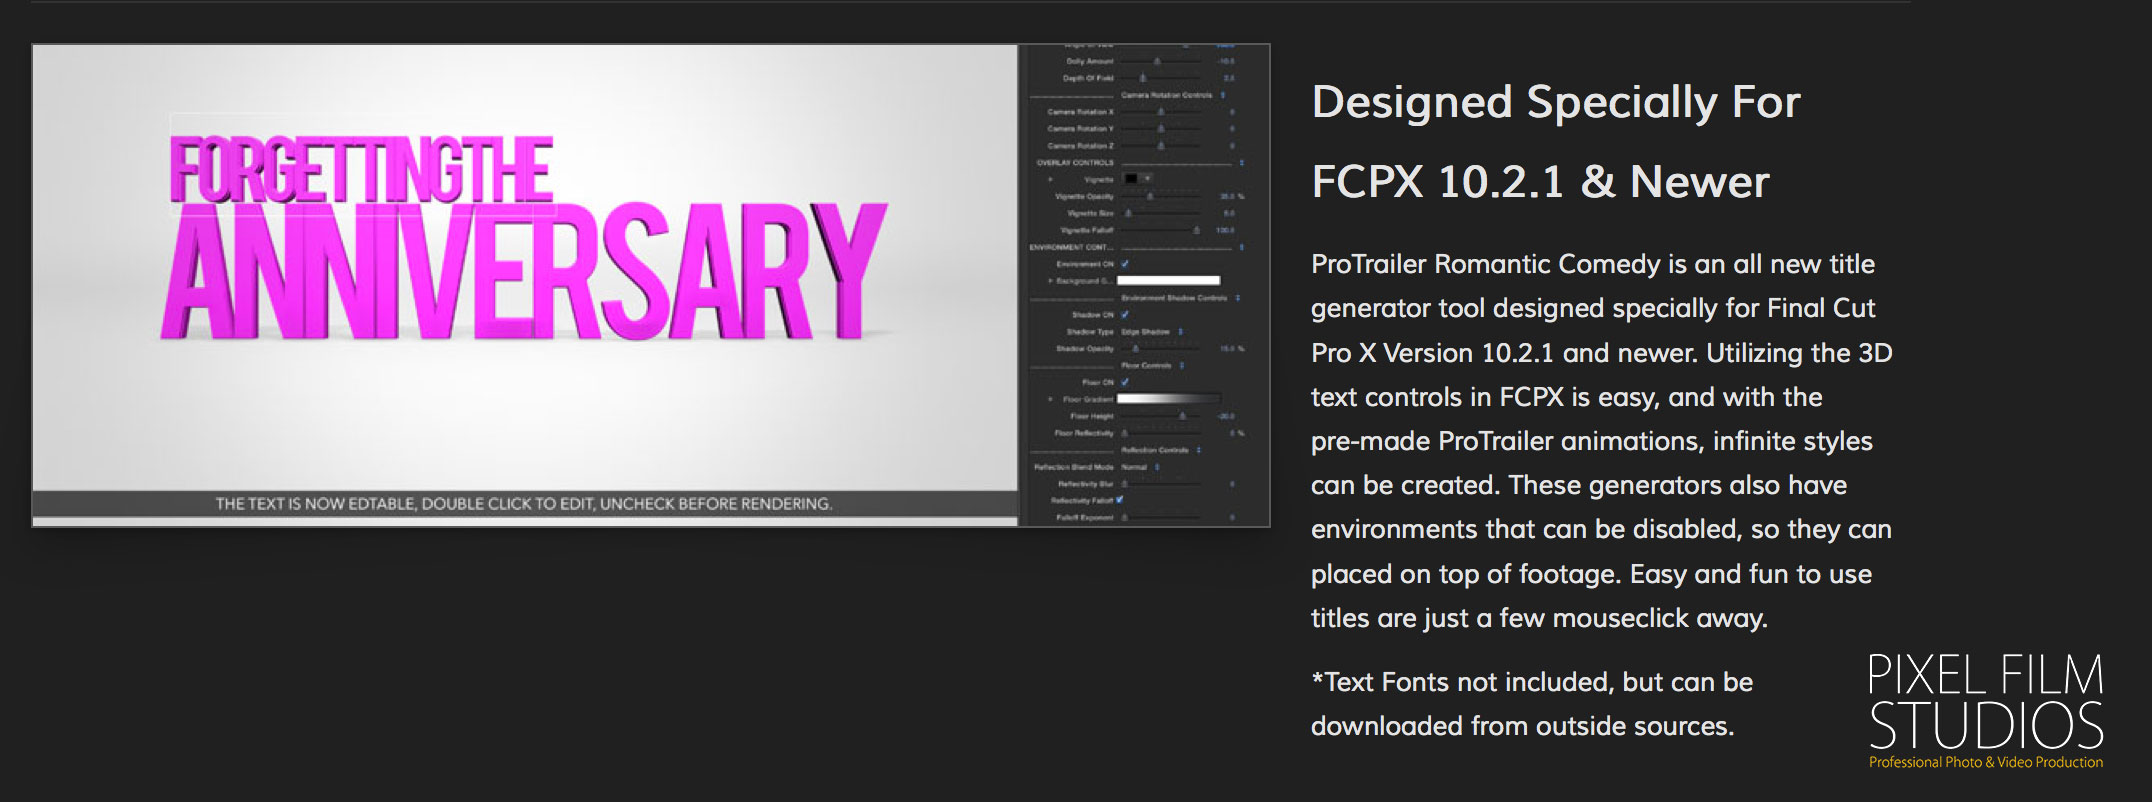This screenshot has width=2152, height=802.
Task: Click the Camera Rotation Y slider handle
Action: click(1160, 129)
